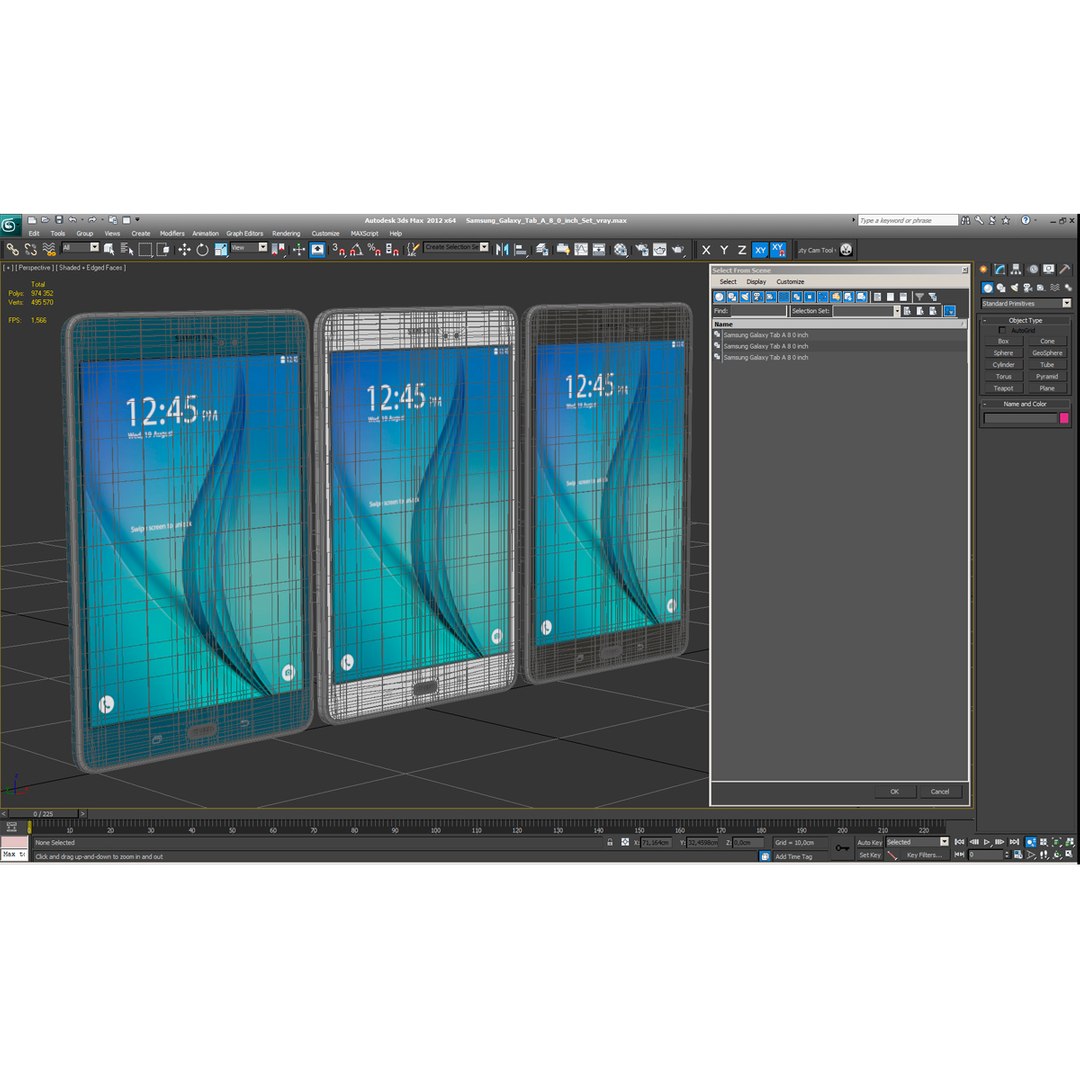Toggle the Spinner Snap button

click(392, 249)
